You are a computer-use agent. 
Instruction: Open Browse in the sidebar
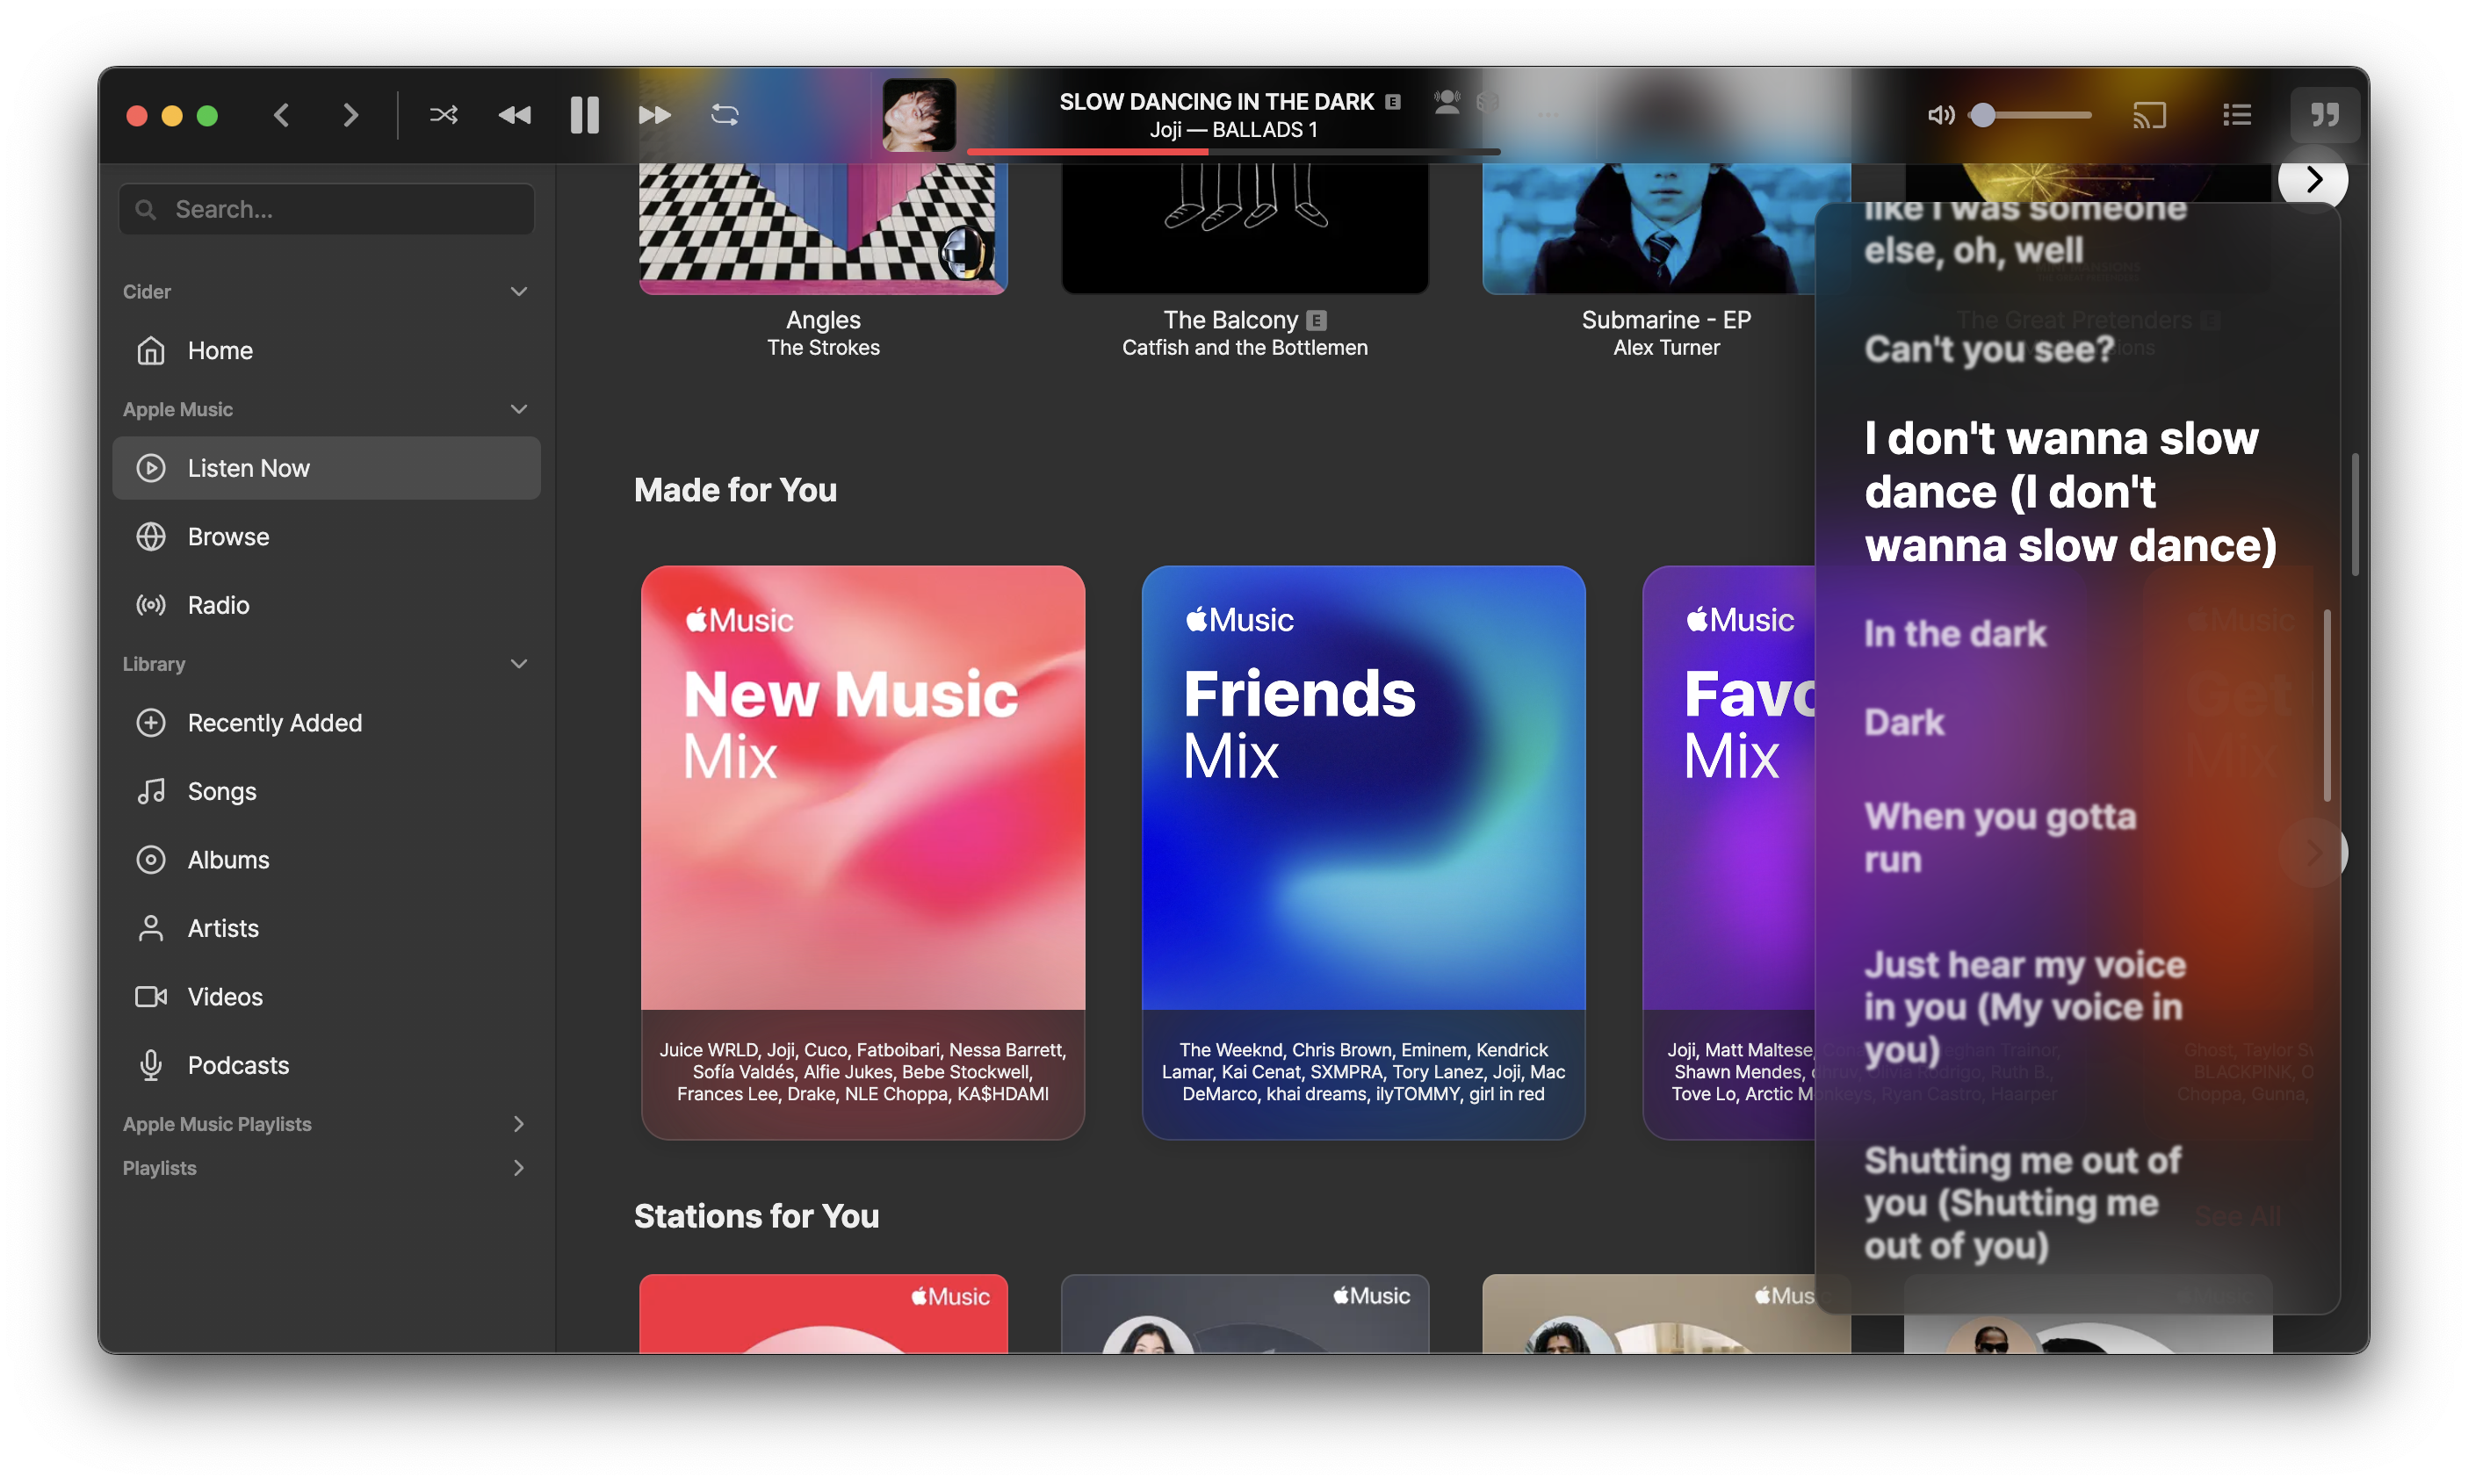[x=228, y=537]
